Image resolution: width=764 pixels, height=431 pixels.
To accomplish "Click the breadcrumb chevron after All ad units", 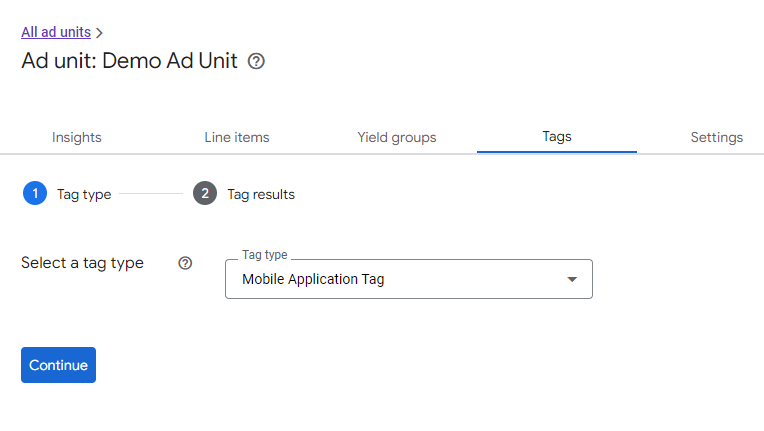I will point(99,33).
